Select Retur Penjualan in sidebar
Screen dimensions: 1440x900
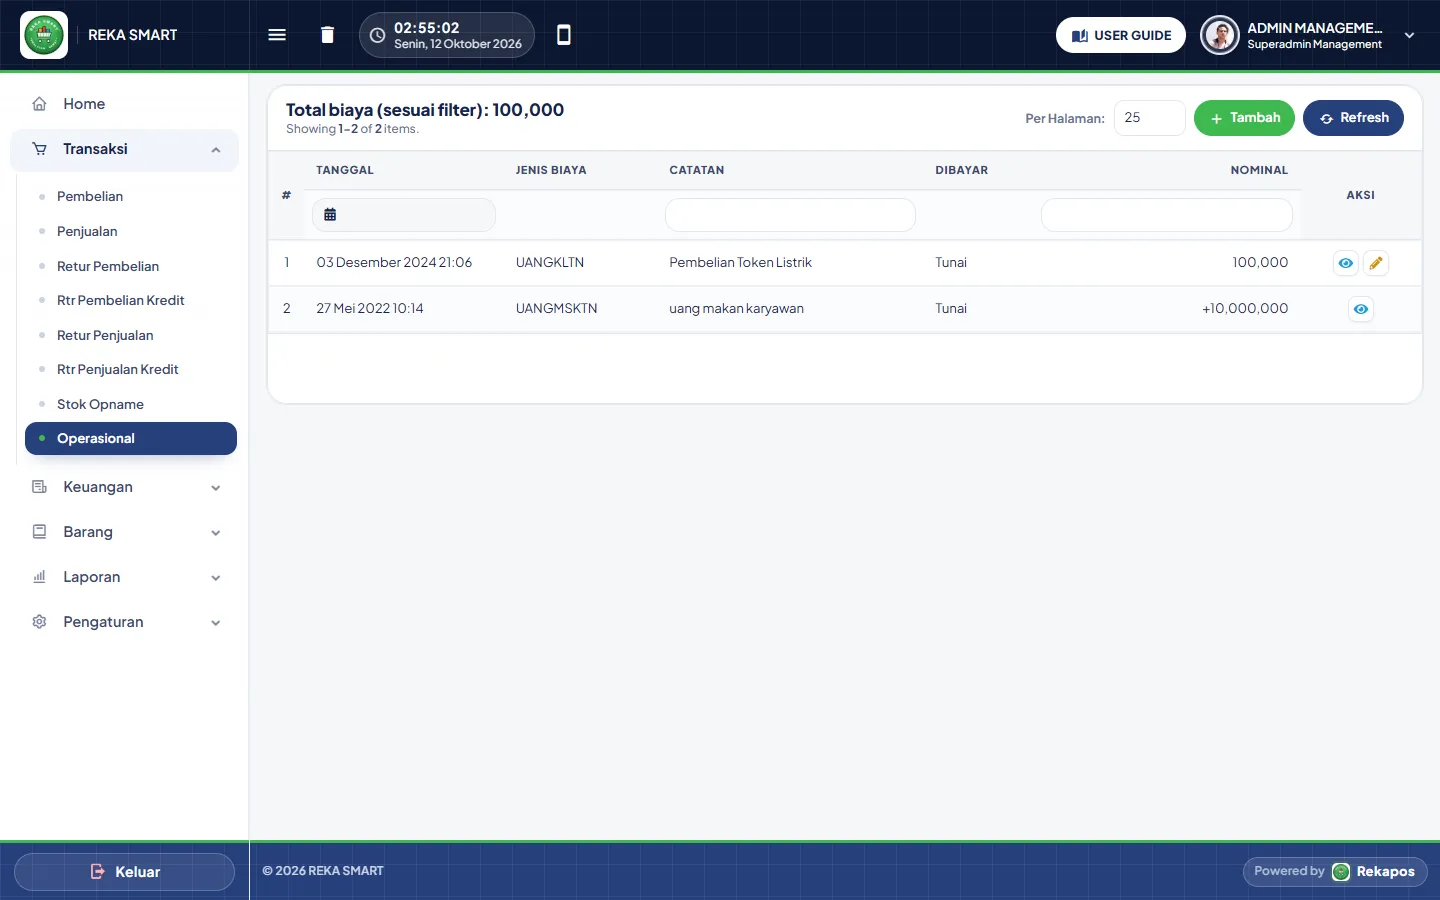coord(105,335)
